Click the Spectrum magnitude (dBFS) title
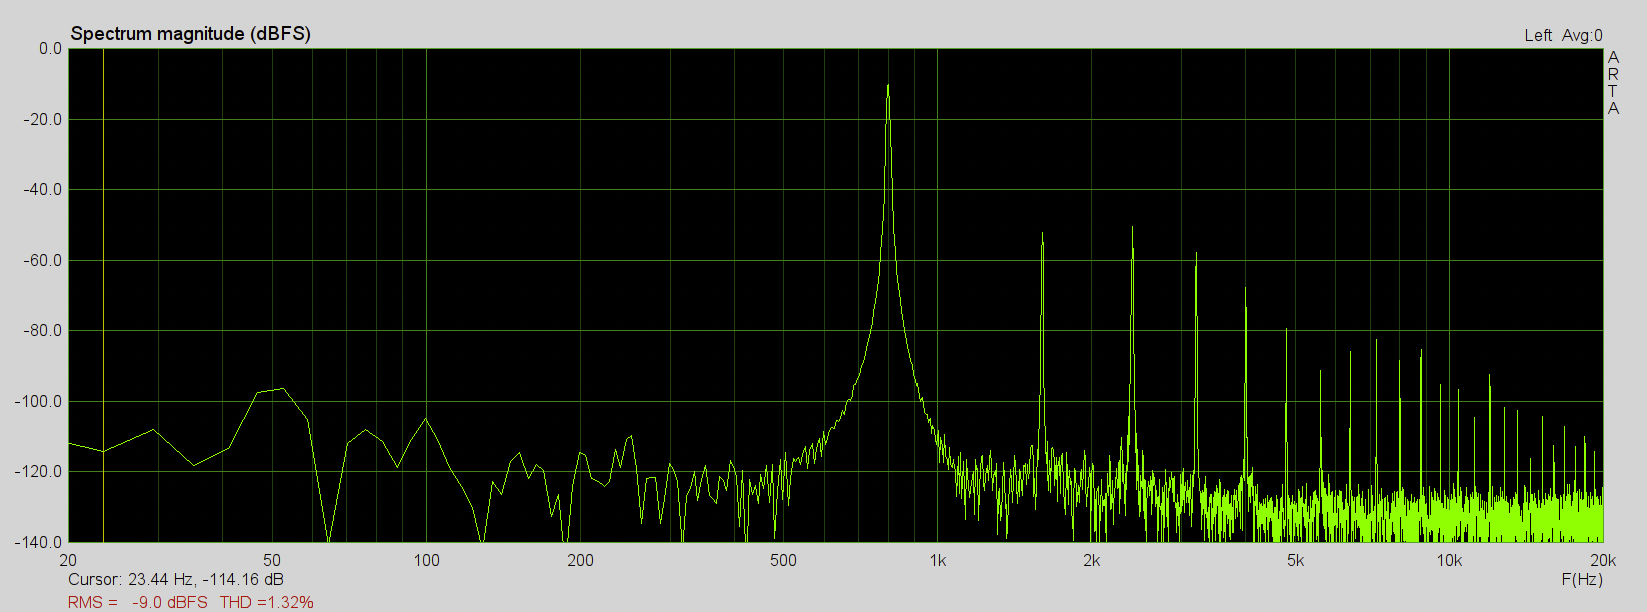The height and width of the screenshot is (612, 1647). (x=190, y=34)
